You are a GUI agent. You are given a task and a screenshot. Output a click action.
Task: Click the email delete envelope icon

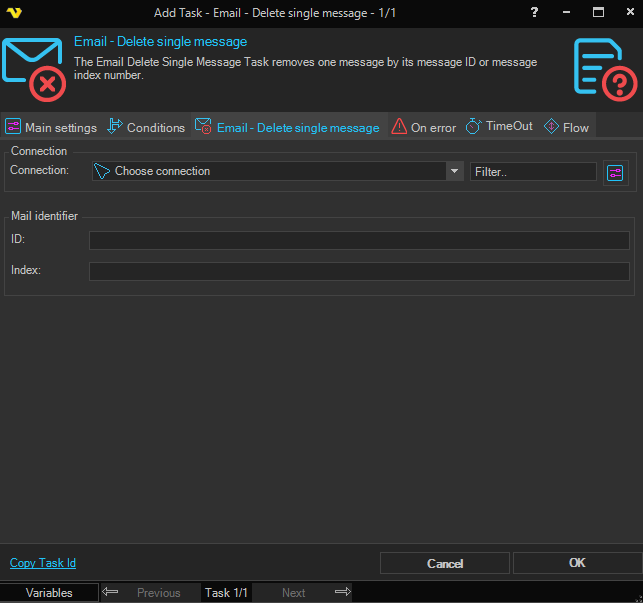(34, 69)
